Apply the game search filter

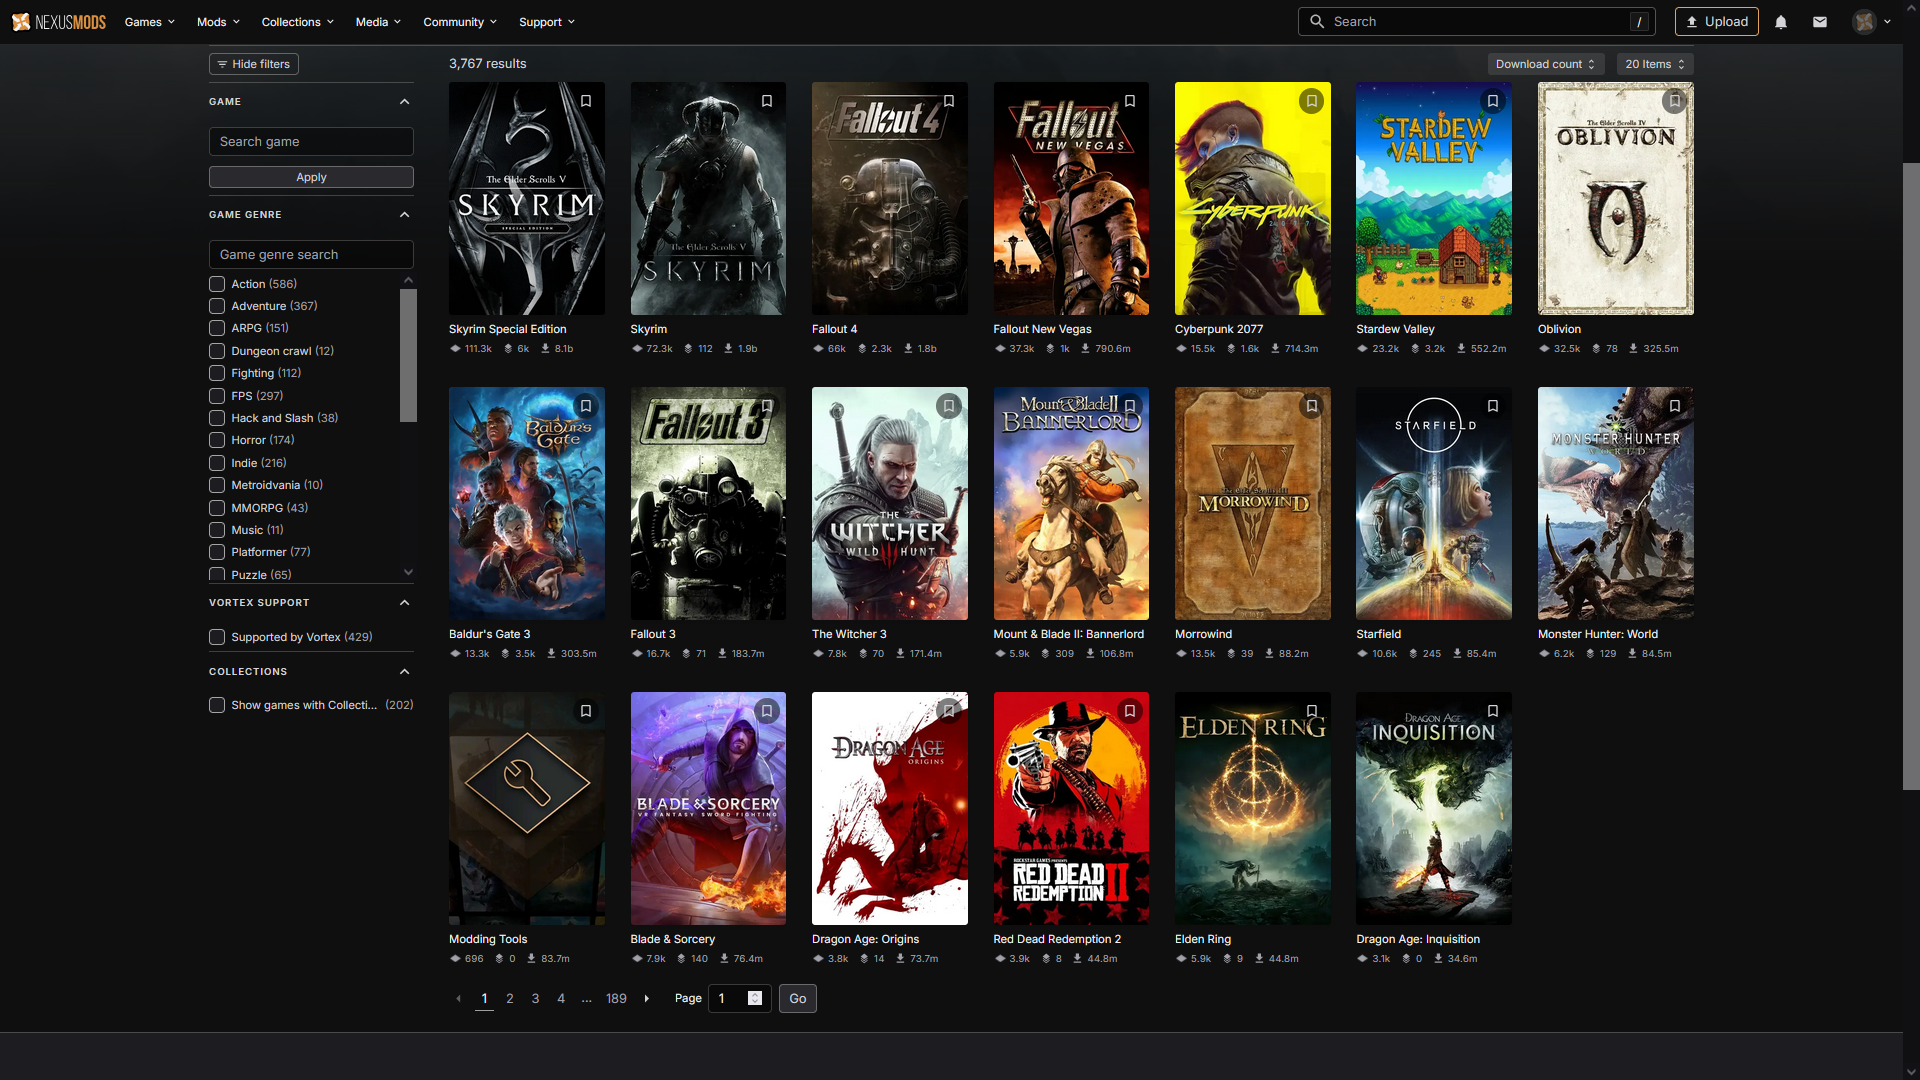(311, 177)
